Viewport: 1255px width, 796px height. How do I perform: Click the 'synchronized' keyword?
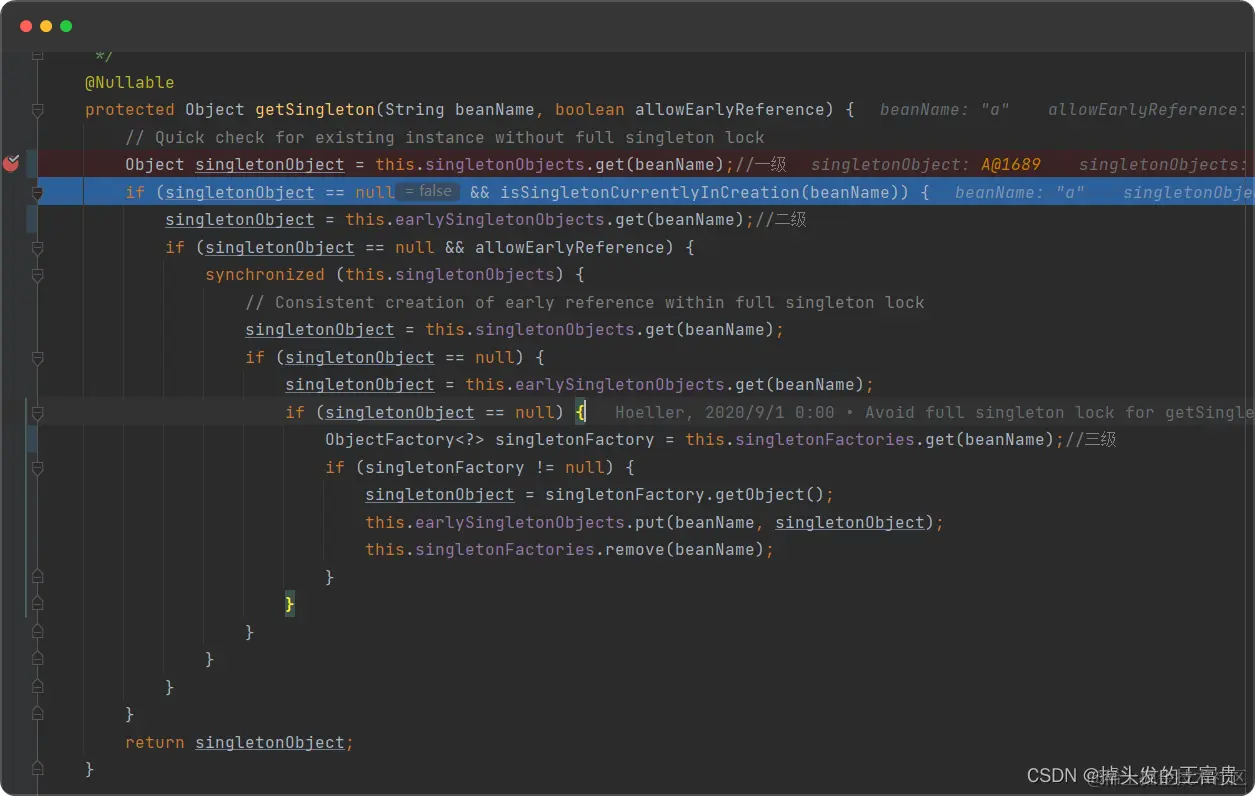pos(265,275)
